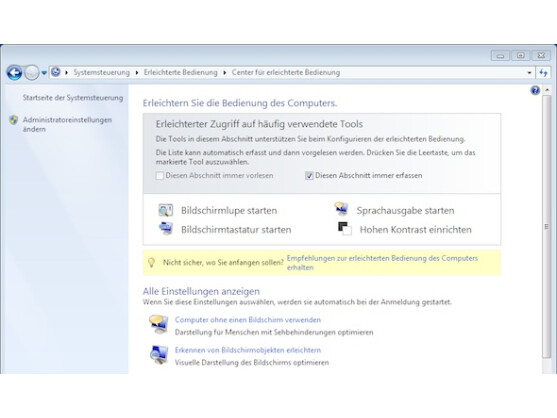Click the lightbulb tip icon

coord(151,262)
